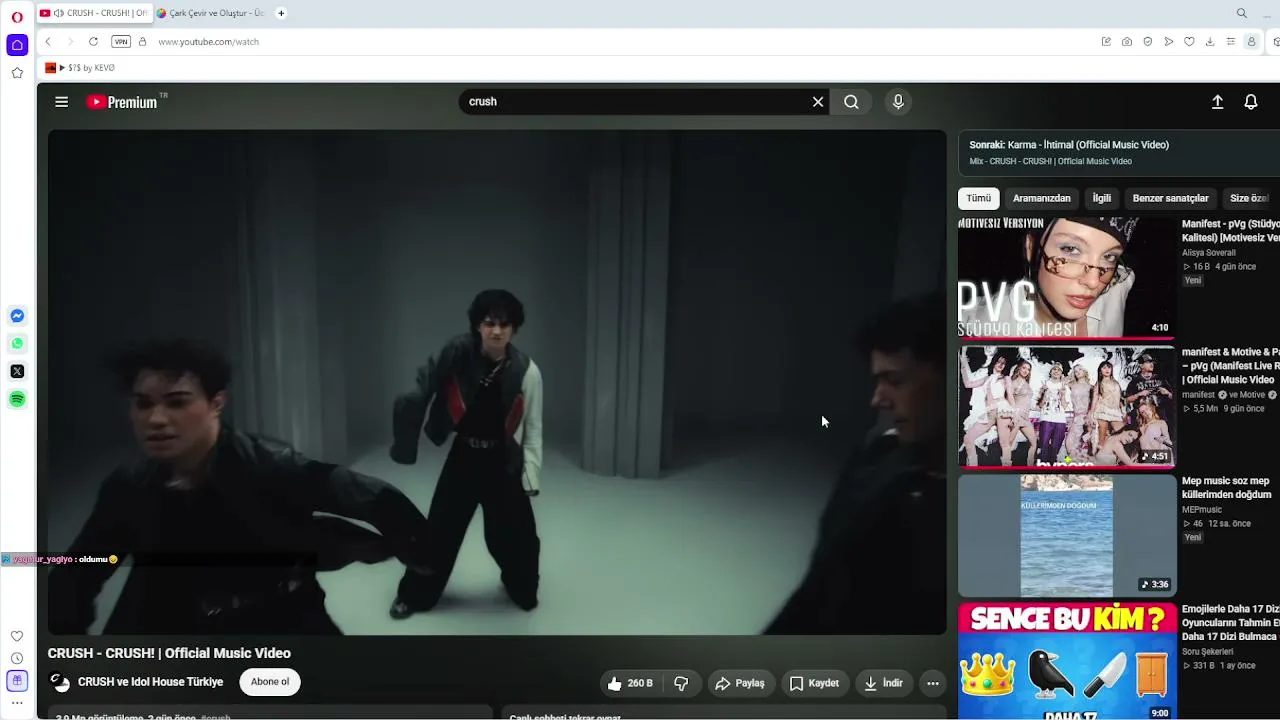Toggle the VPN badge in address bar
The image size is (1280, 720).
point(121,42)
